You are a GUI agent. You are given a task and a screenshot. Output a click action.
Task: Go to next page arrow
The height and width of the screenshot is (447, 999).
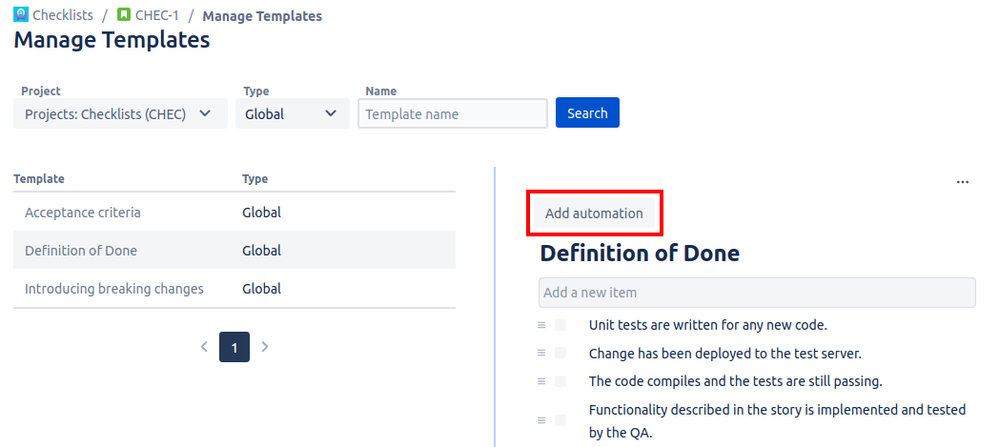pyautogui.click(x=265, y=347)
